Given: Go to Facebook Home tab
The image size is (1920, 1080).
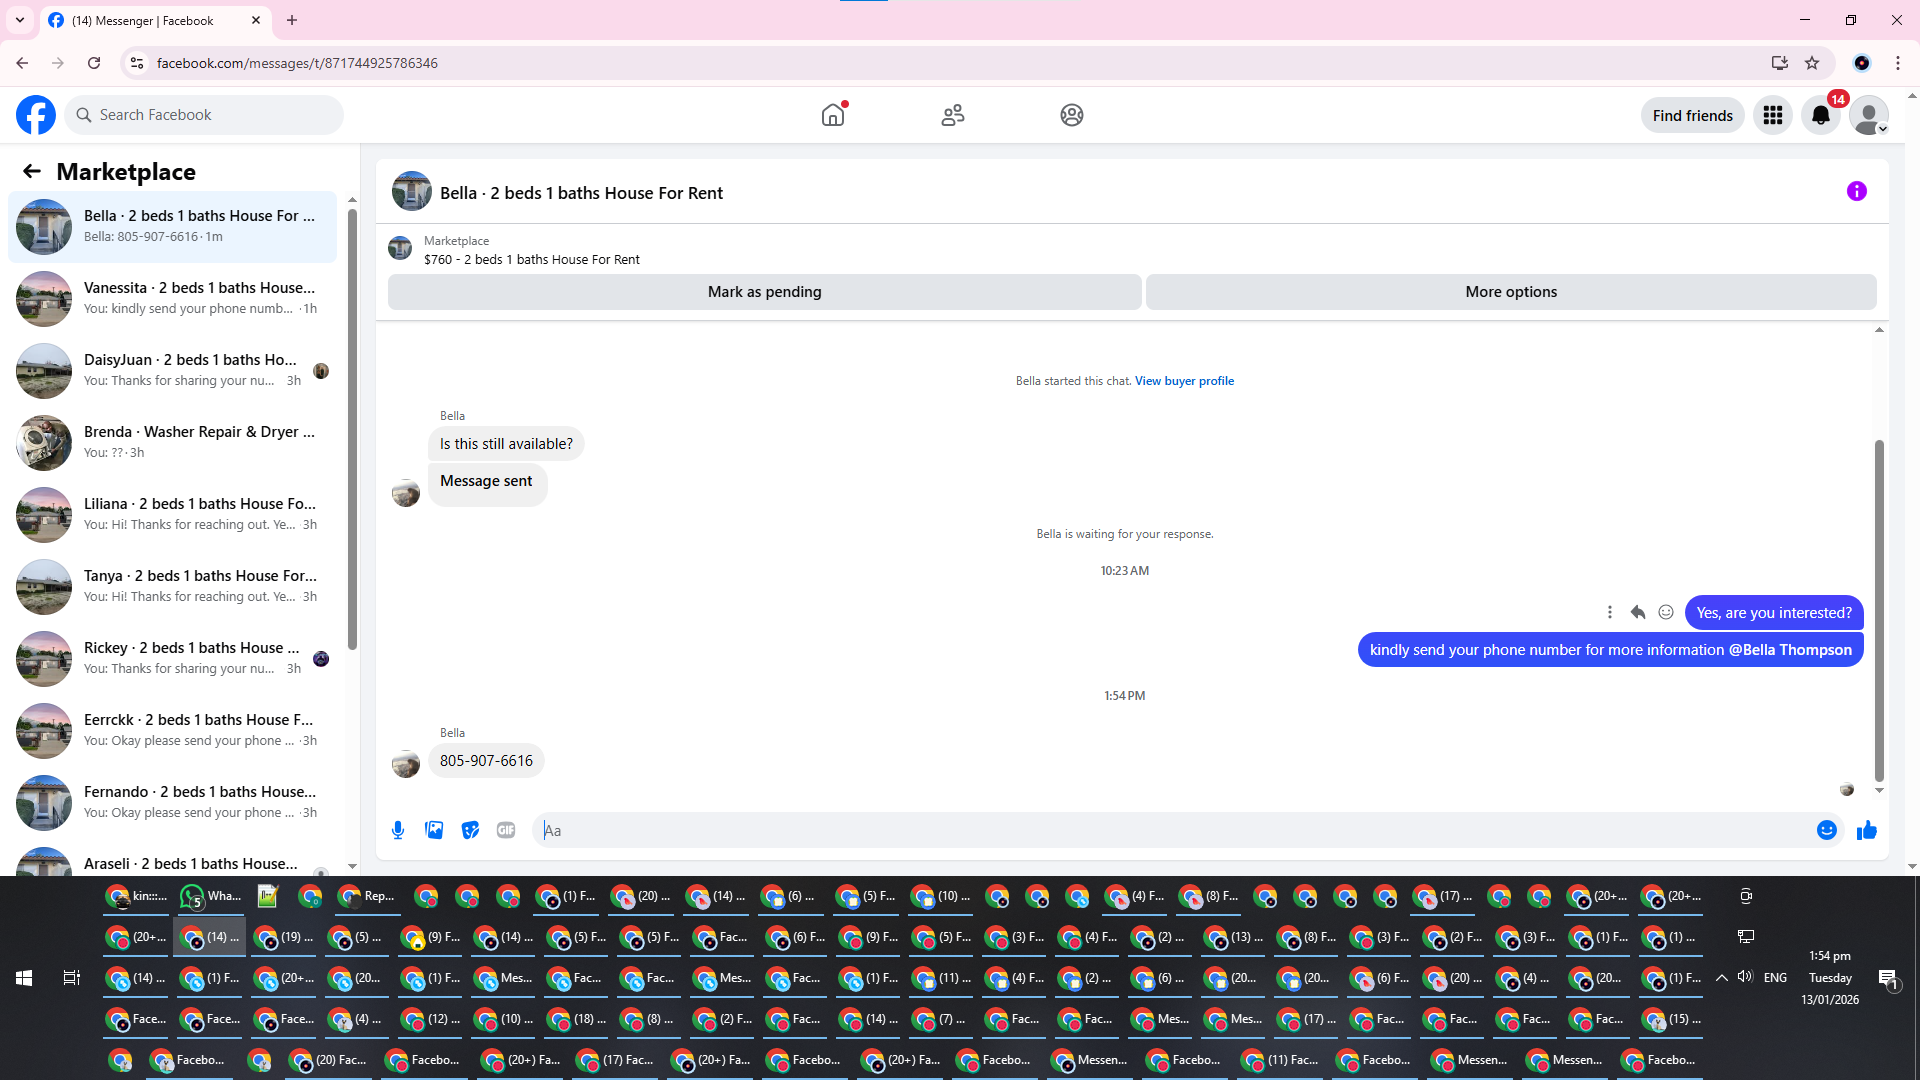Looking at the screenshot, I should tap(833, 116).
